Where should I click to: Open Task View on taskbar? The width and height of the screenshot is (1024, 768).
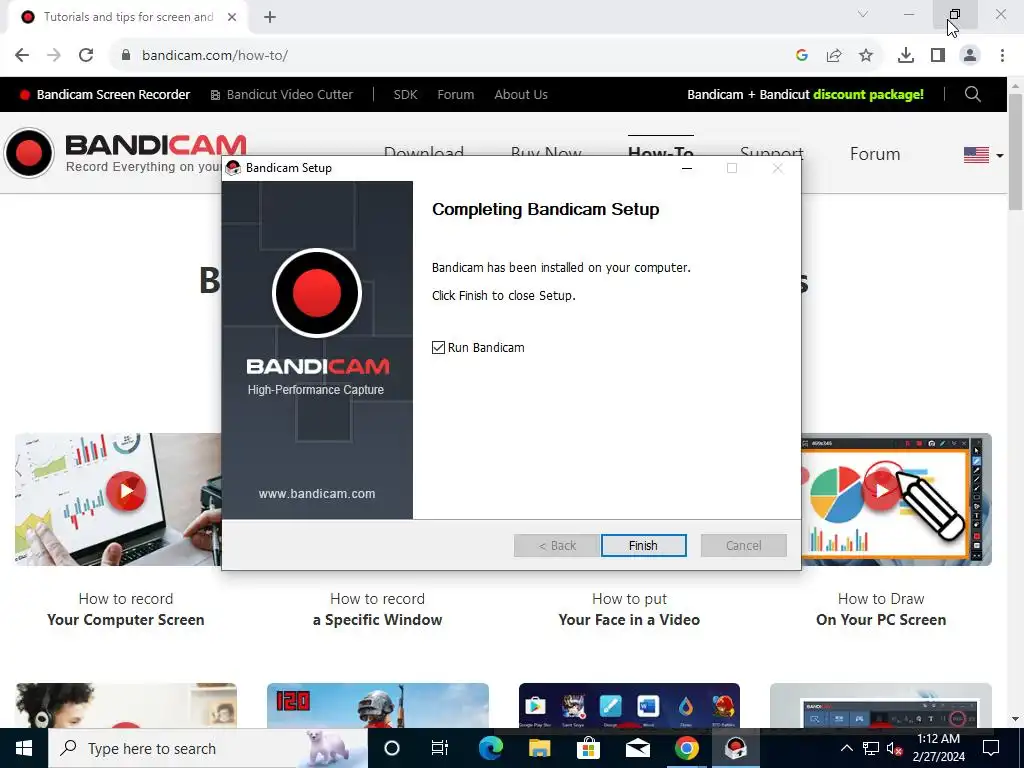pos(440,748)
